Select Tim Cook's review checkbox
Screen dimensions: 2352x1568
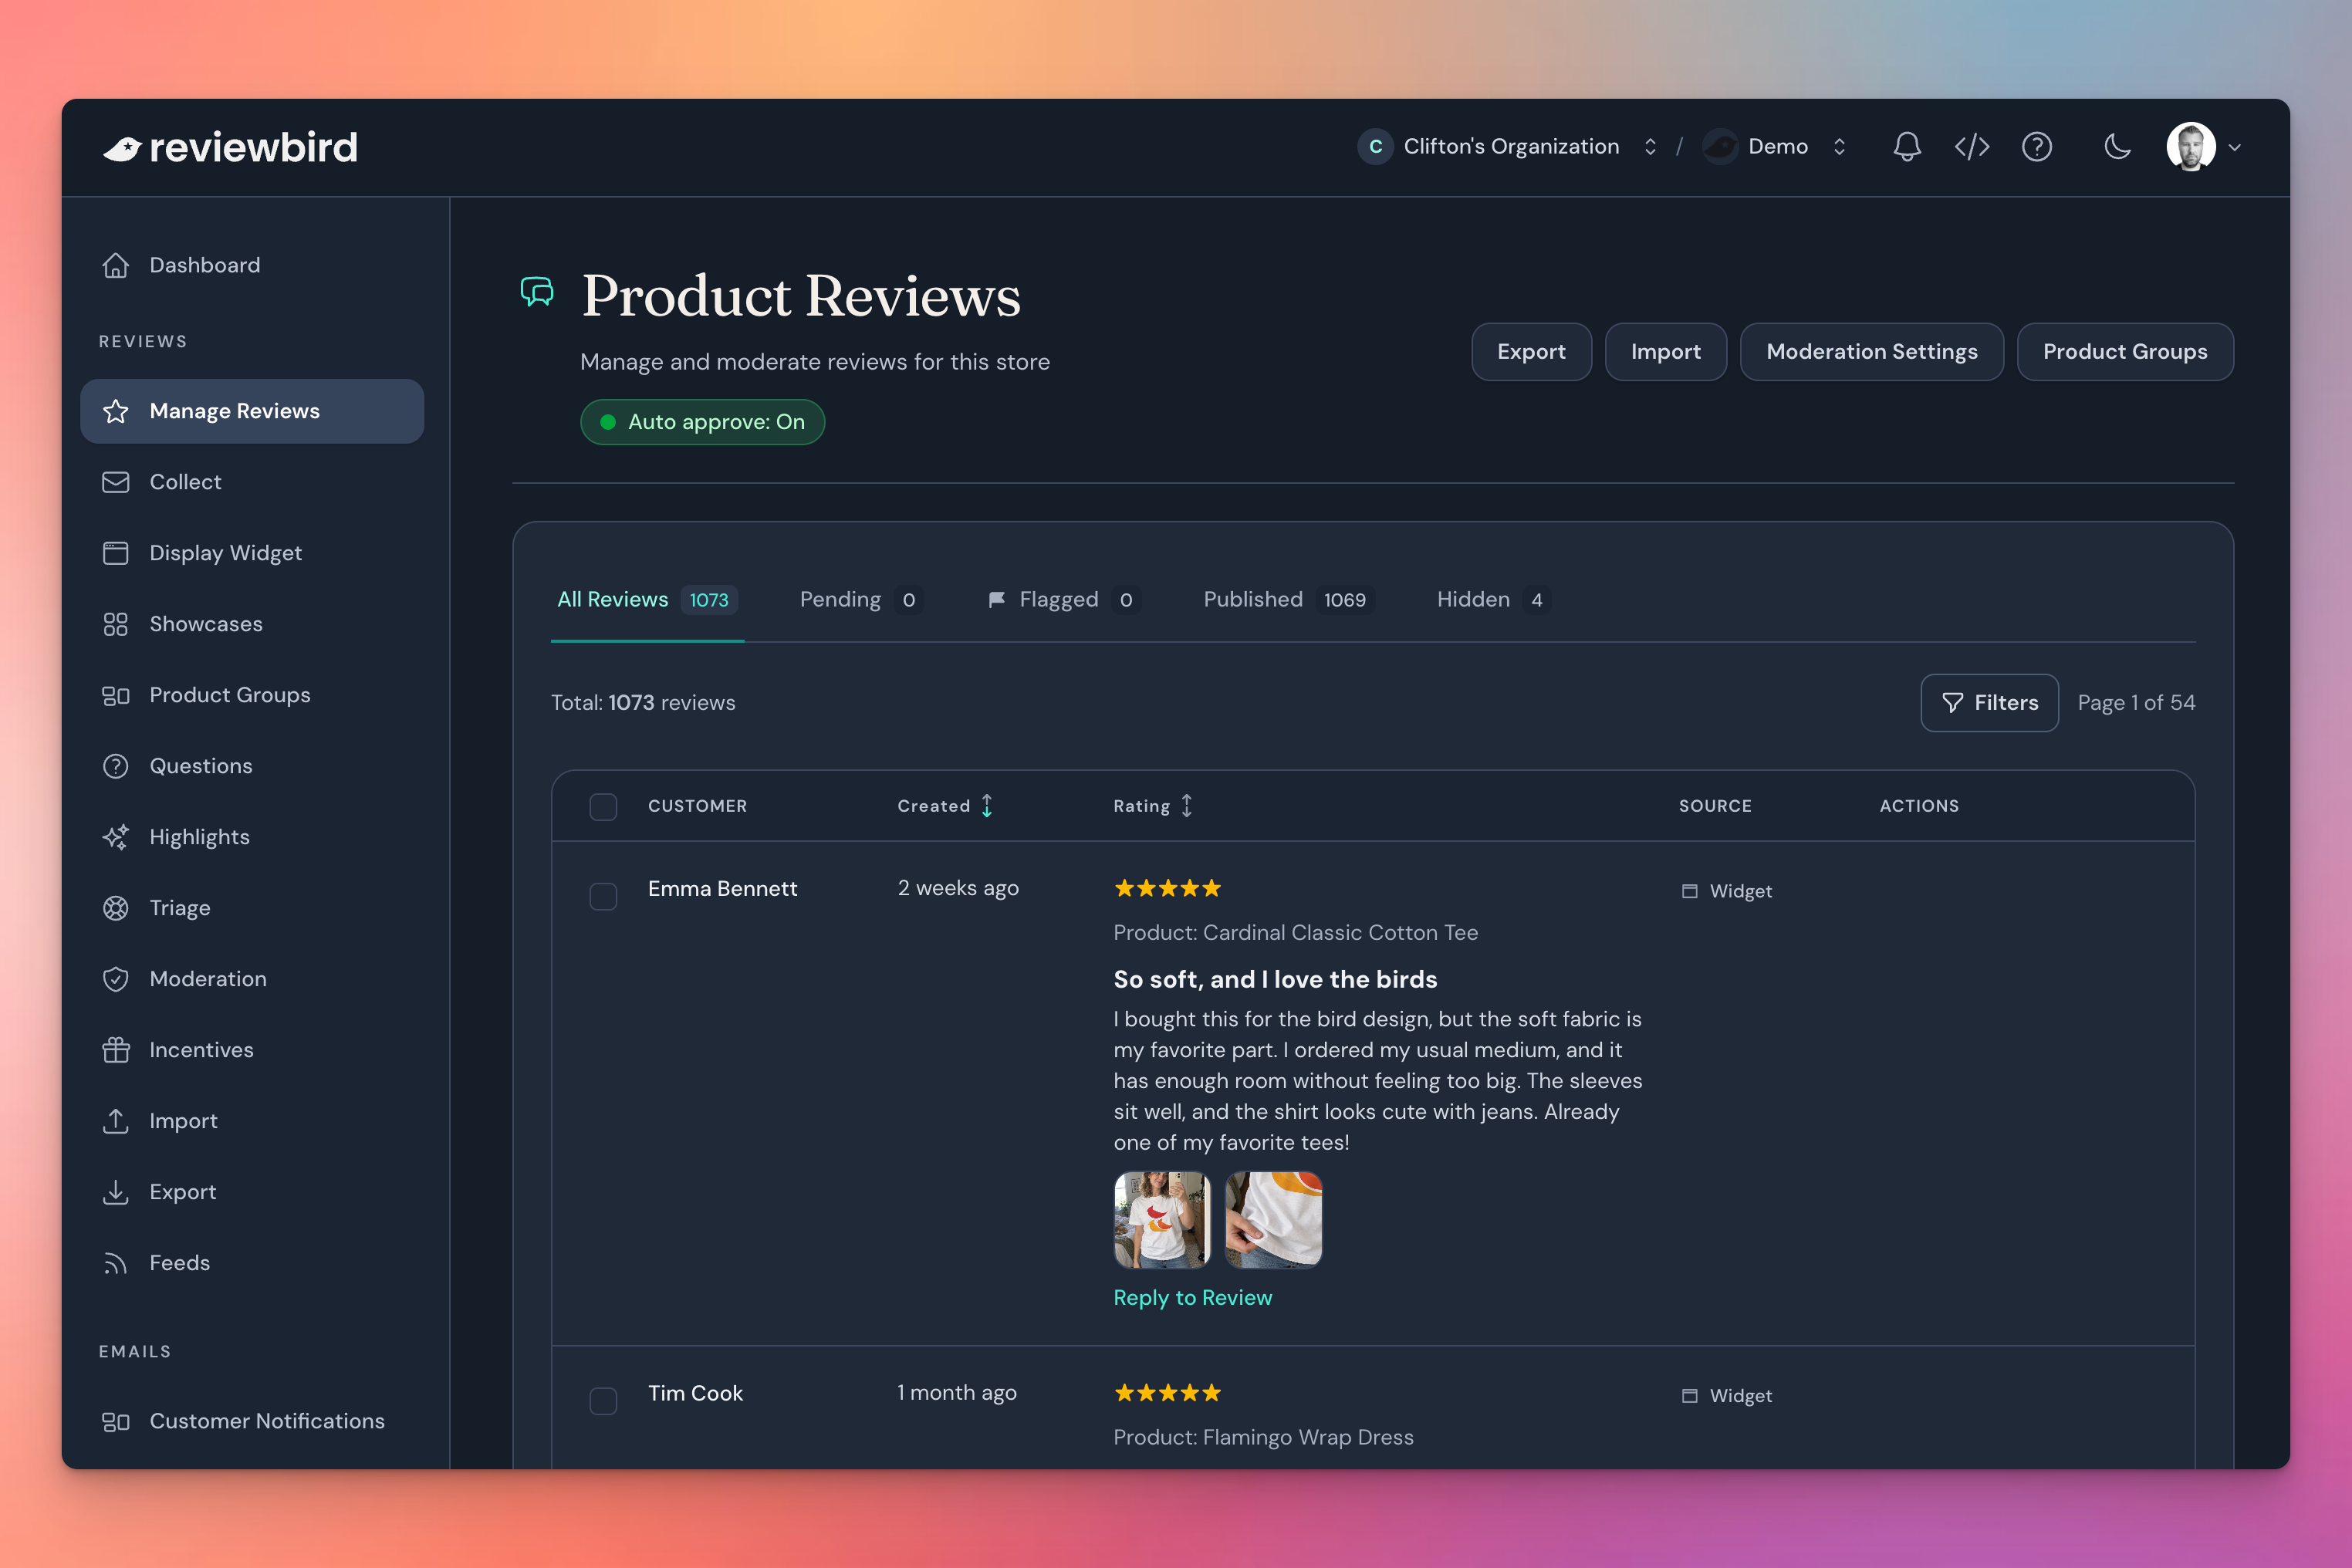tap(603, 1400)
